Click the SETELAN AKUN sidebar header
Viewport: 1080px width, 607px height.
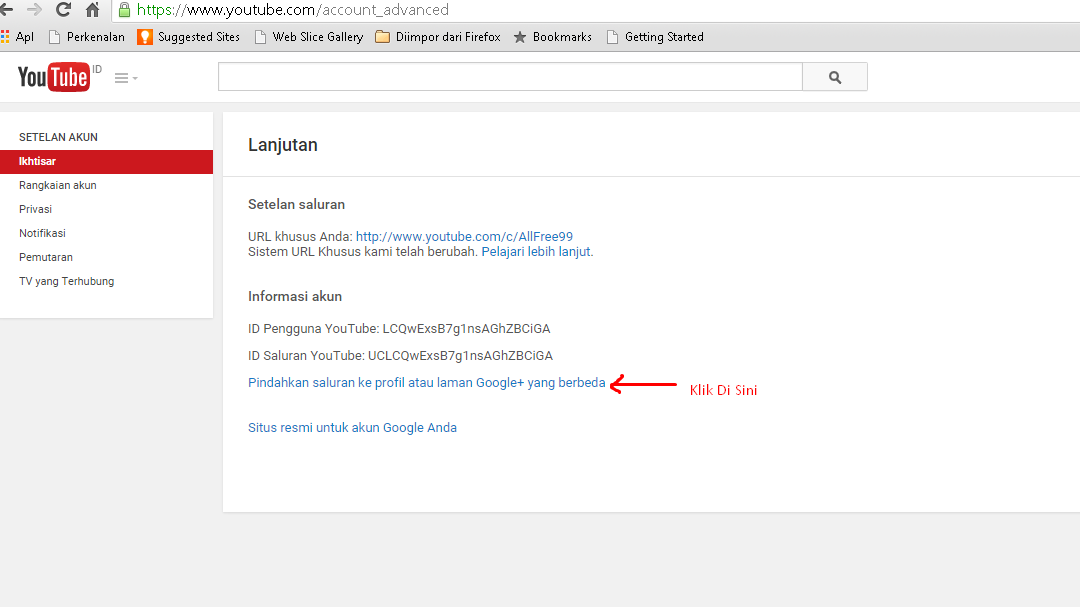(x=59, y=137)
